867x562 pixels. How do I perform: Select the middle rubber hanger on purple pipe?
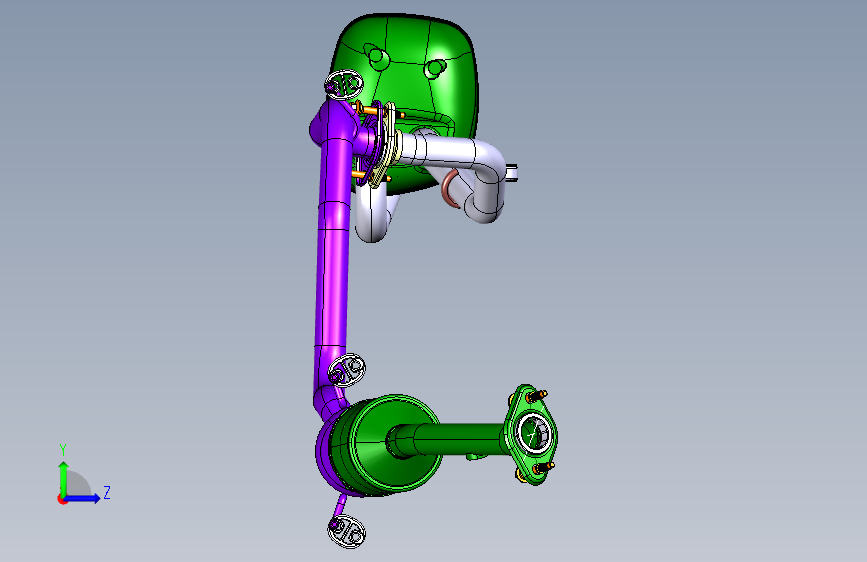347,370
